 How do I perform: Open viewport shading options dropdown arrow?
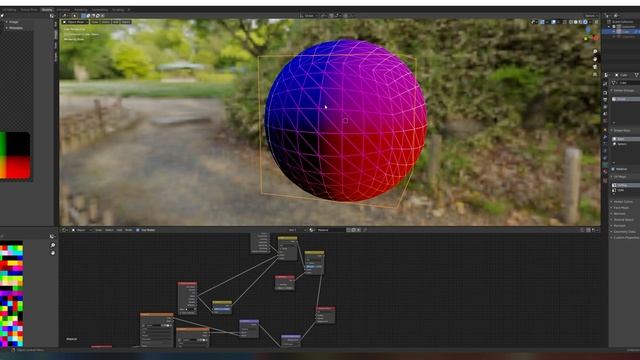590,22
